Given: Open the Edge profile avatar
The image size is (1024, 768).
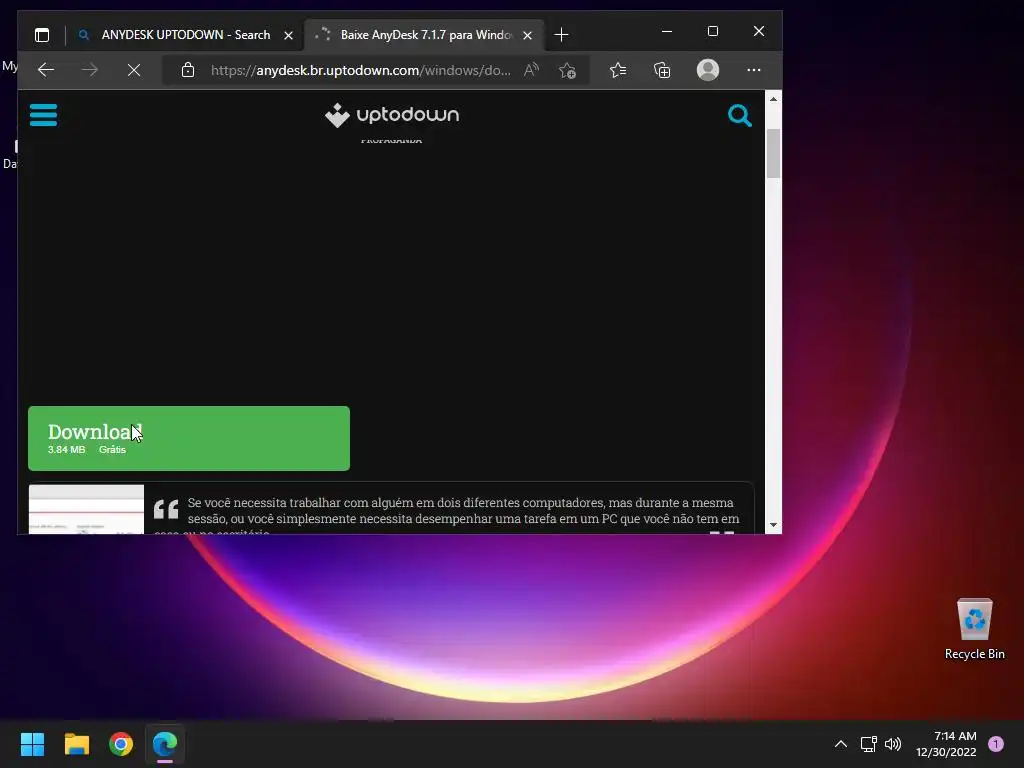Looking at the screenshot, I should point(708,70).
